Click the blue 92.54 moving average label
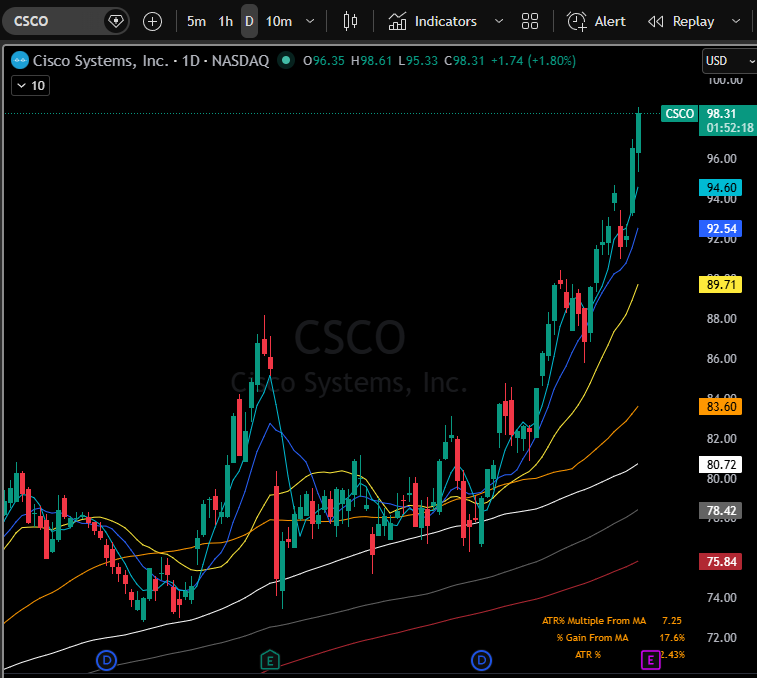 720,228
